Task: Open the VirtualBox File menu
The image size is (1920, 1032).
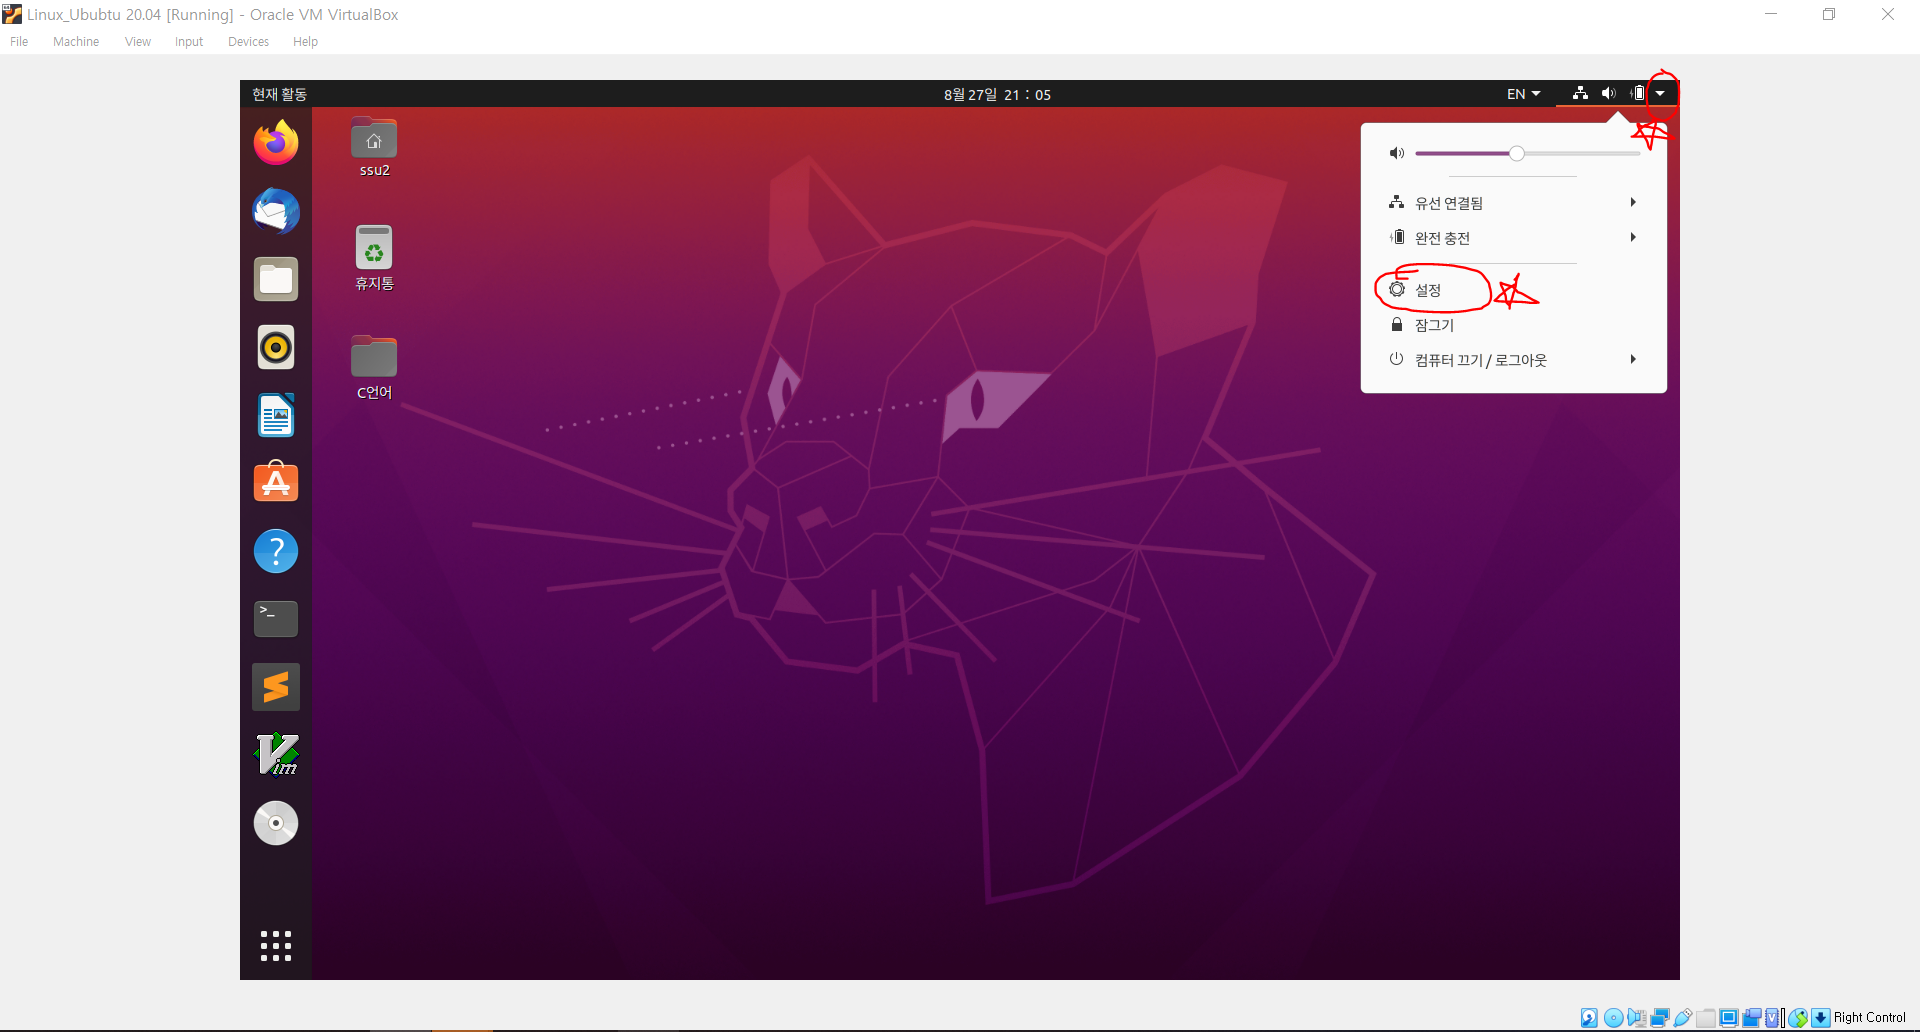Action: tap(19, 42)
